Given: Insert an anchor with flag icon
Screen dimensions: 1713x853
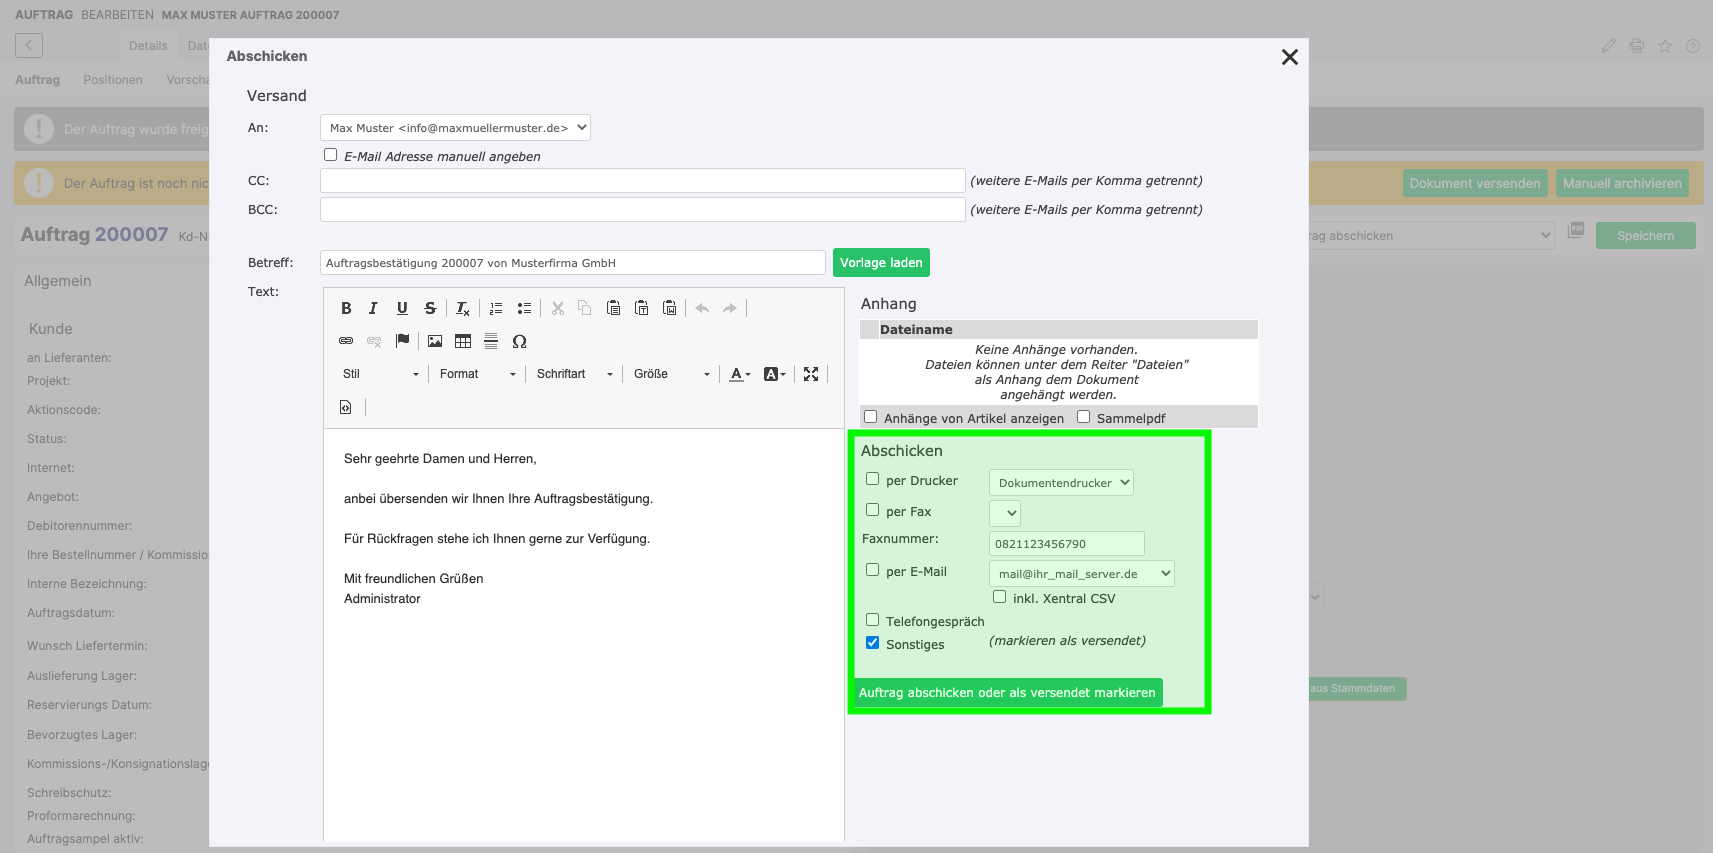Looking at the screenshot, I should pos(402,341).
